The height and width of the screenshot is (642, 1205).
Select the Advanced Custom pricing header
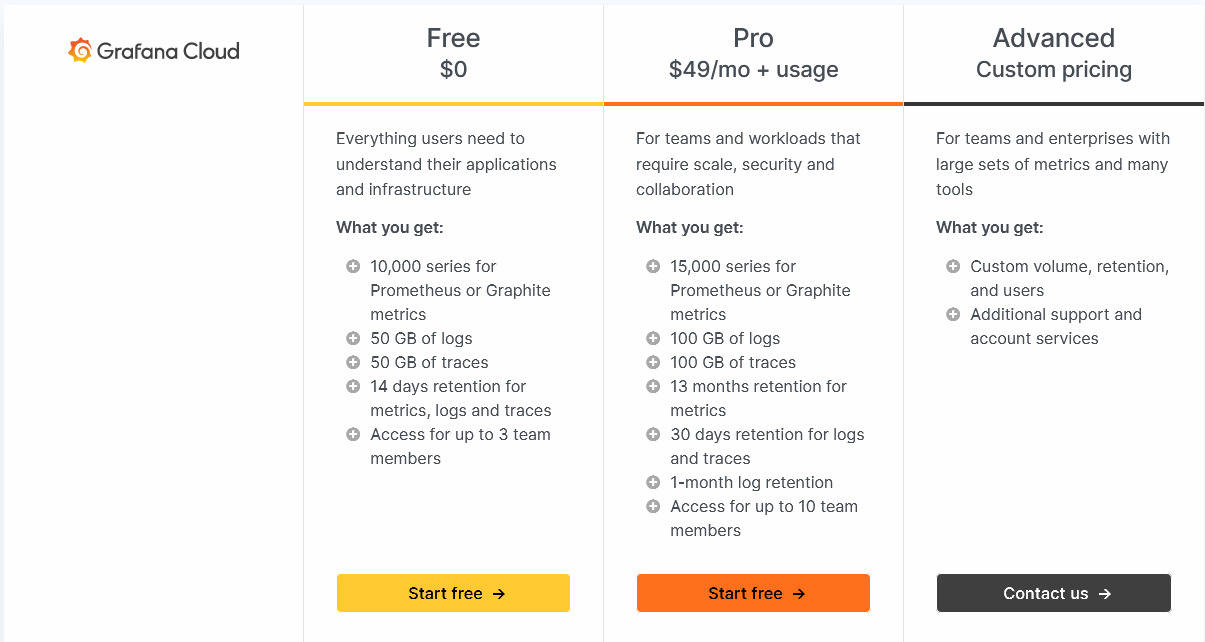pos(1053,52)
